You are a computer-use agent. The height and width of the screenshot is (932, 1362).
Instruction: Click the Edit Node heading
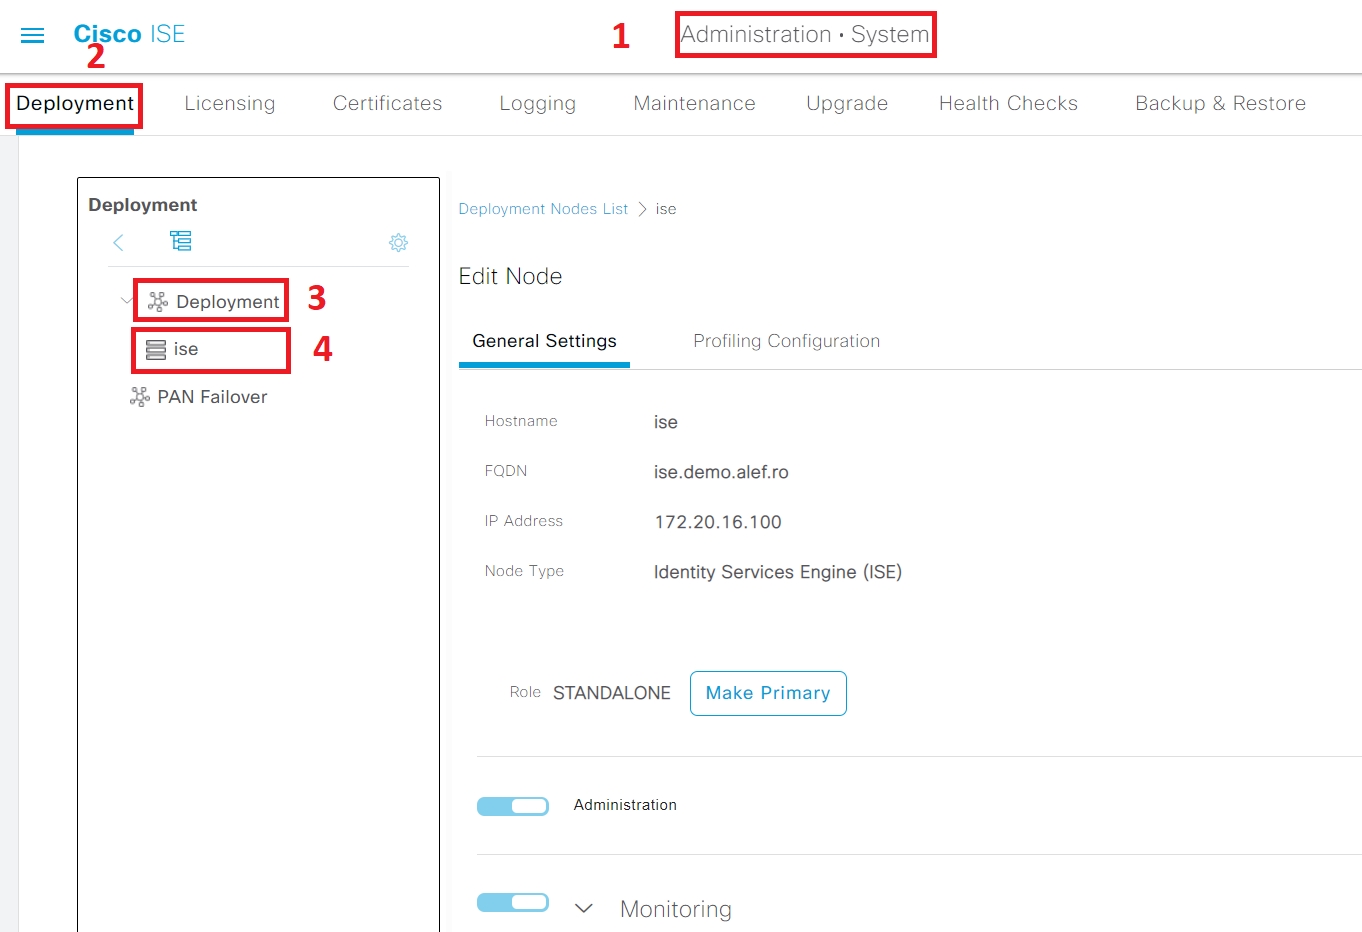coord(510,276)
